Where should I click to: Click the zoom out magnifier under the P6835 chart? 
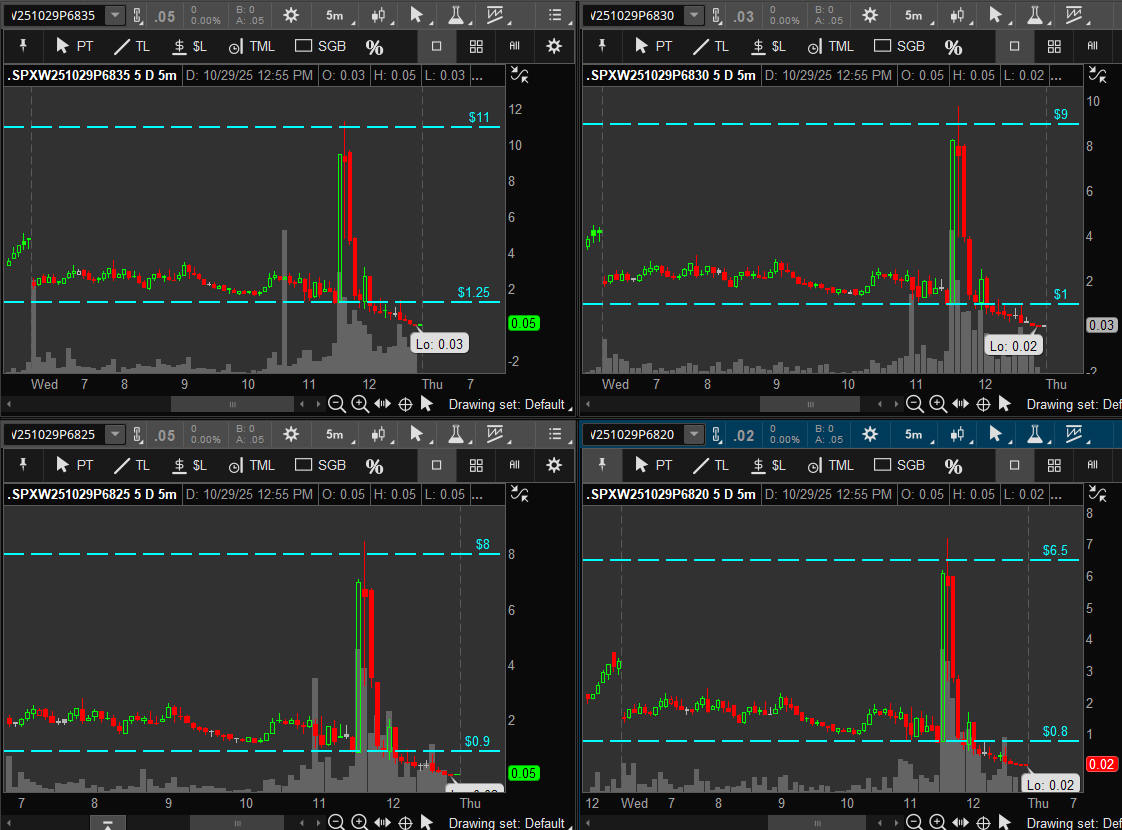(337, 404)
